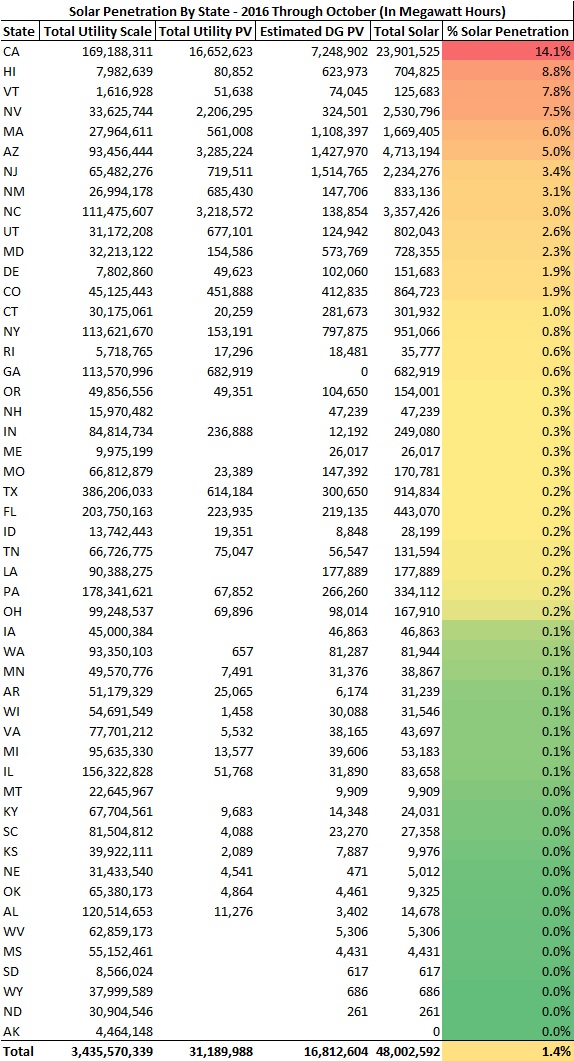Click the Total row label
This screenshot has width=574, height=1061.
20,1052
